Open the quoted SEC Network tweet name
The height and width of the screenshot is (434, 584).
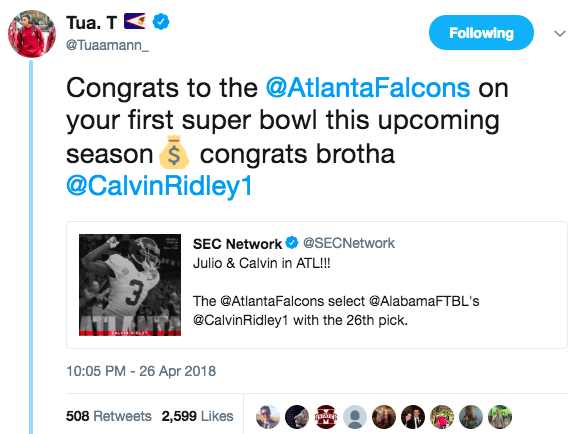237,244
